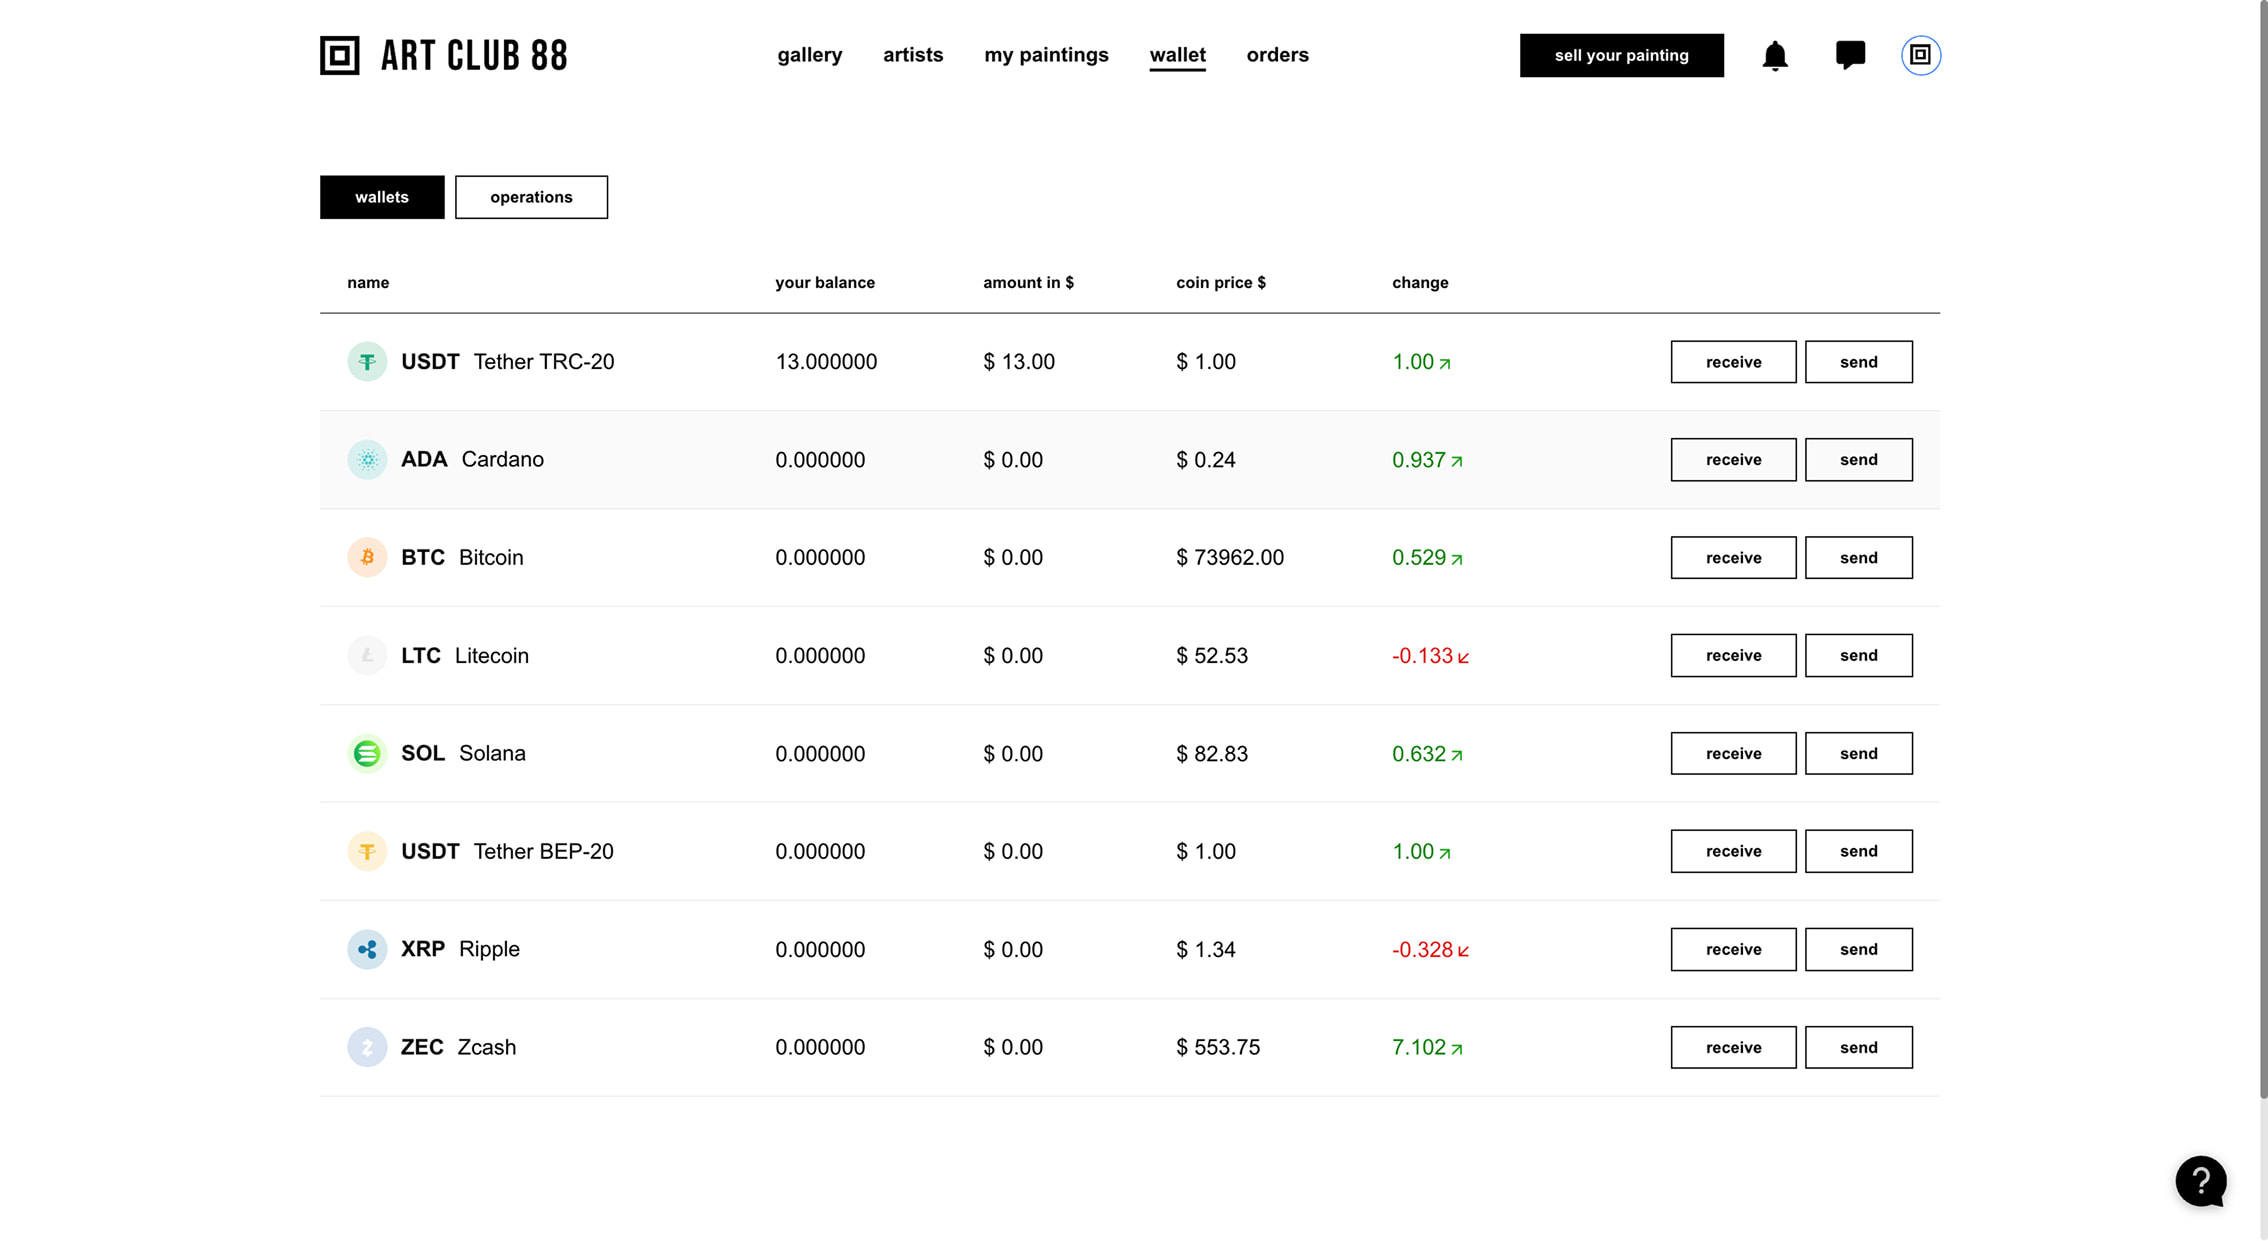The height and width of the screenshot is (1241, 2268).
Task: Click the $ 52.53 Litecoin price
Action: pos(1212,656)
